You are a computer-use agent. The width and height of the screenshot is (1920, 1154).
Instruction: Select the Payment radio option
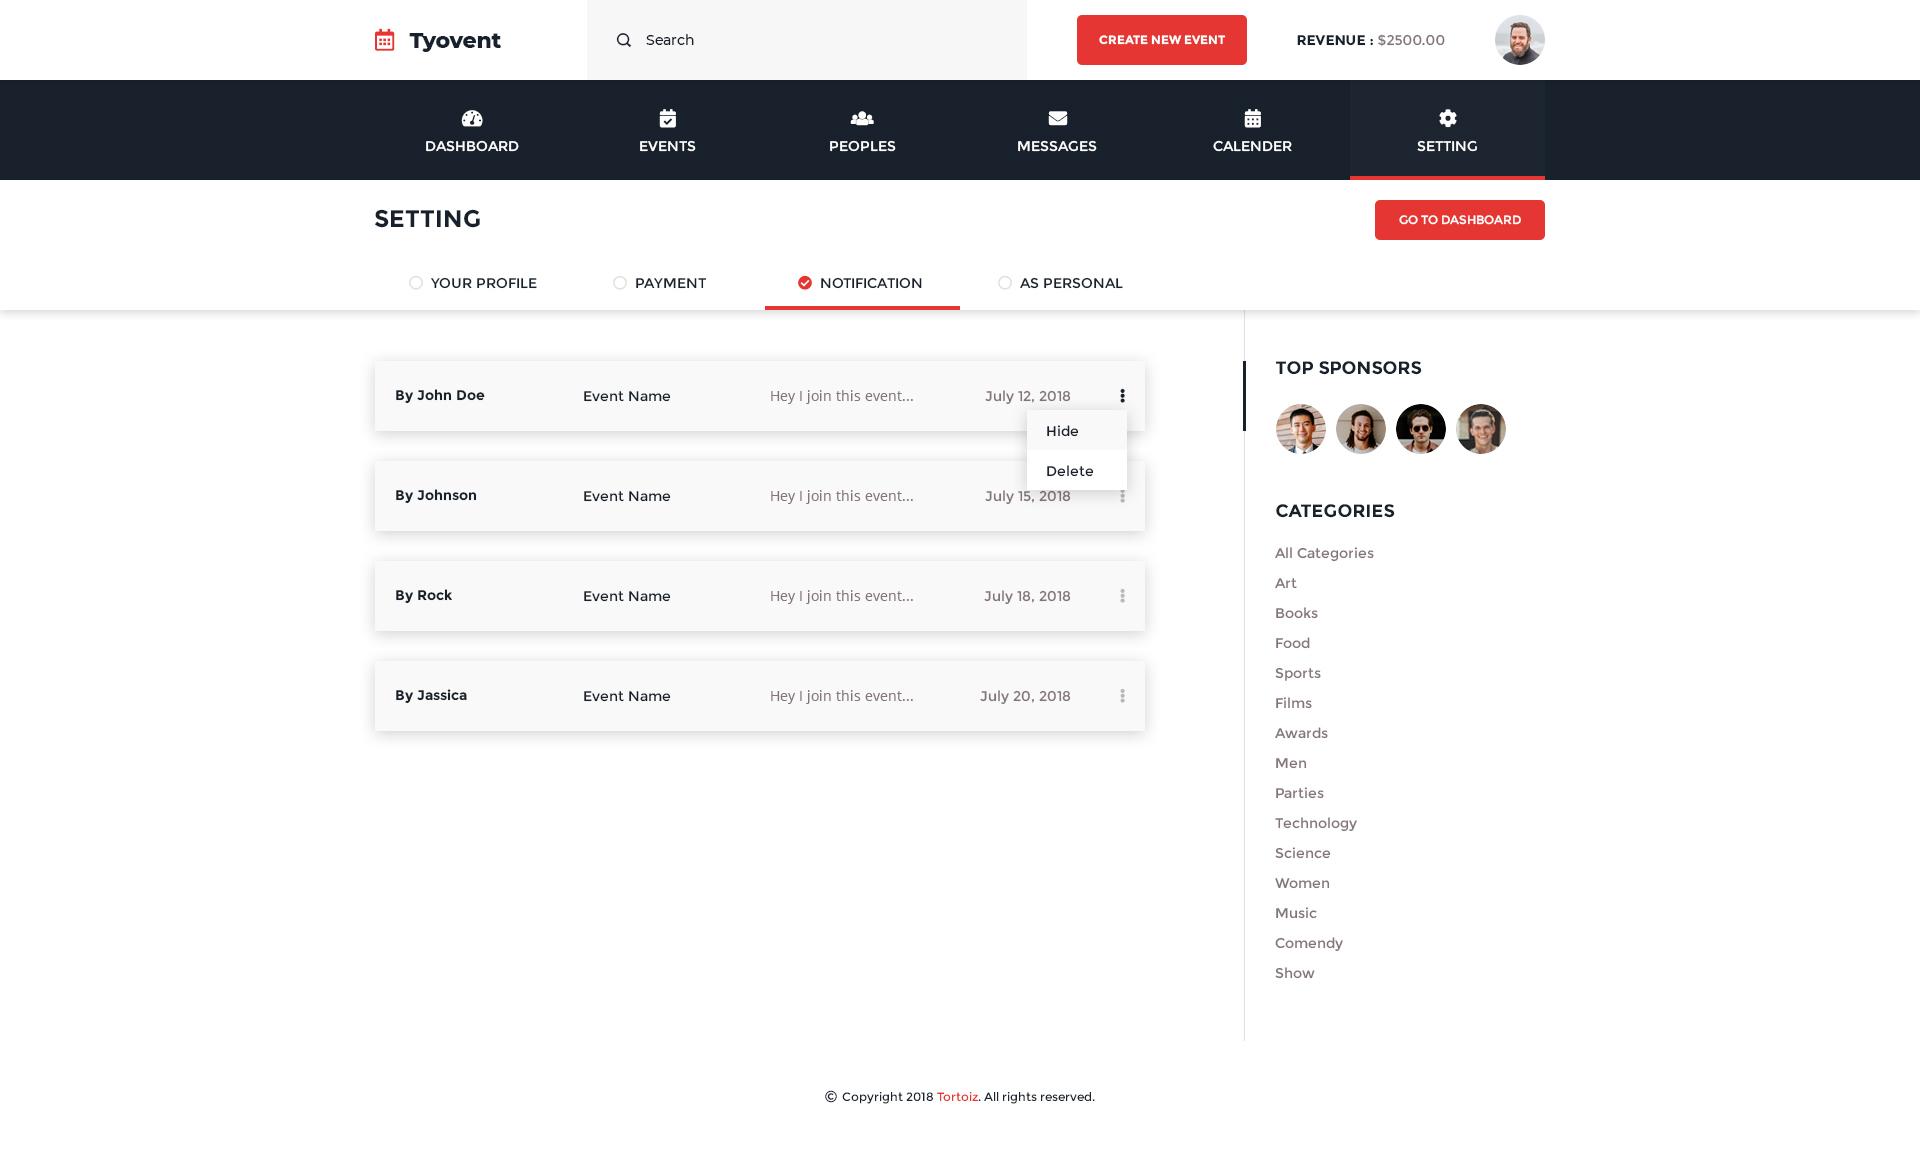click(620, 283)
